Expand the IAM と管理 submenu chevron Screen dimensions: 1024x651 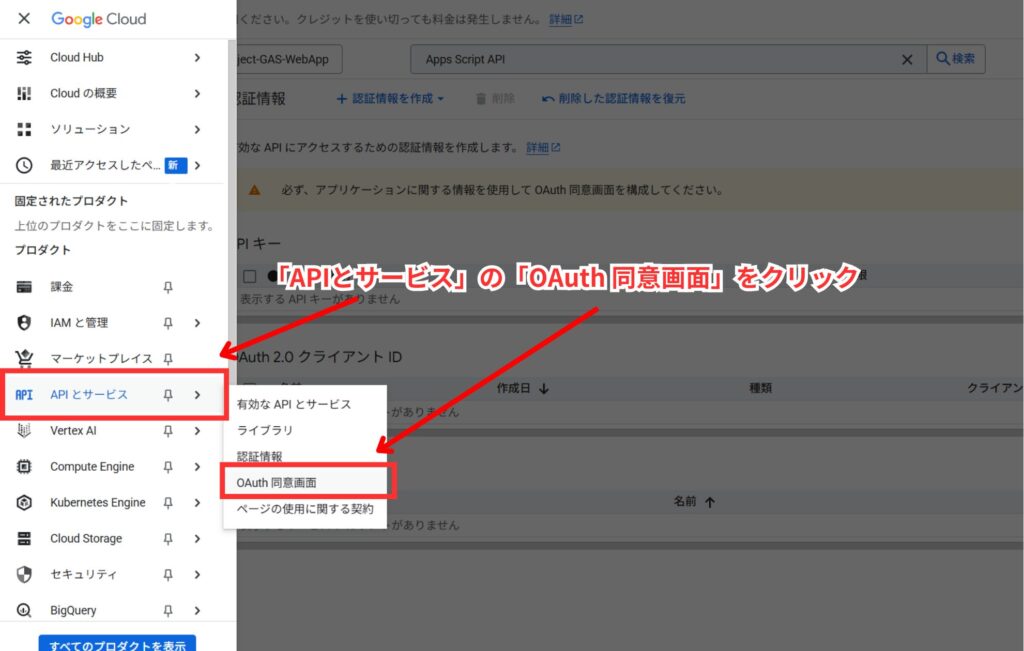(197, 323)
